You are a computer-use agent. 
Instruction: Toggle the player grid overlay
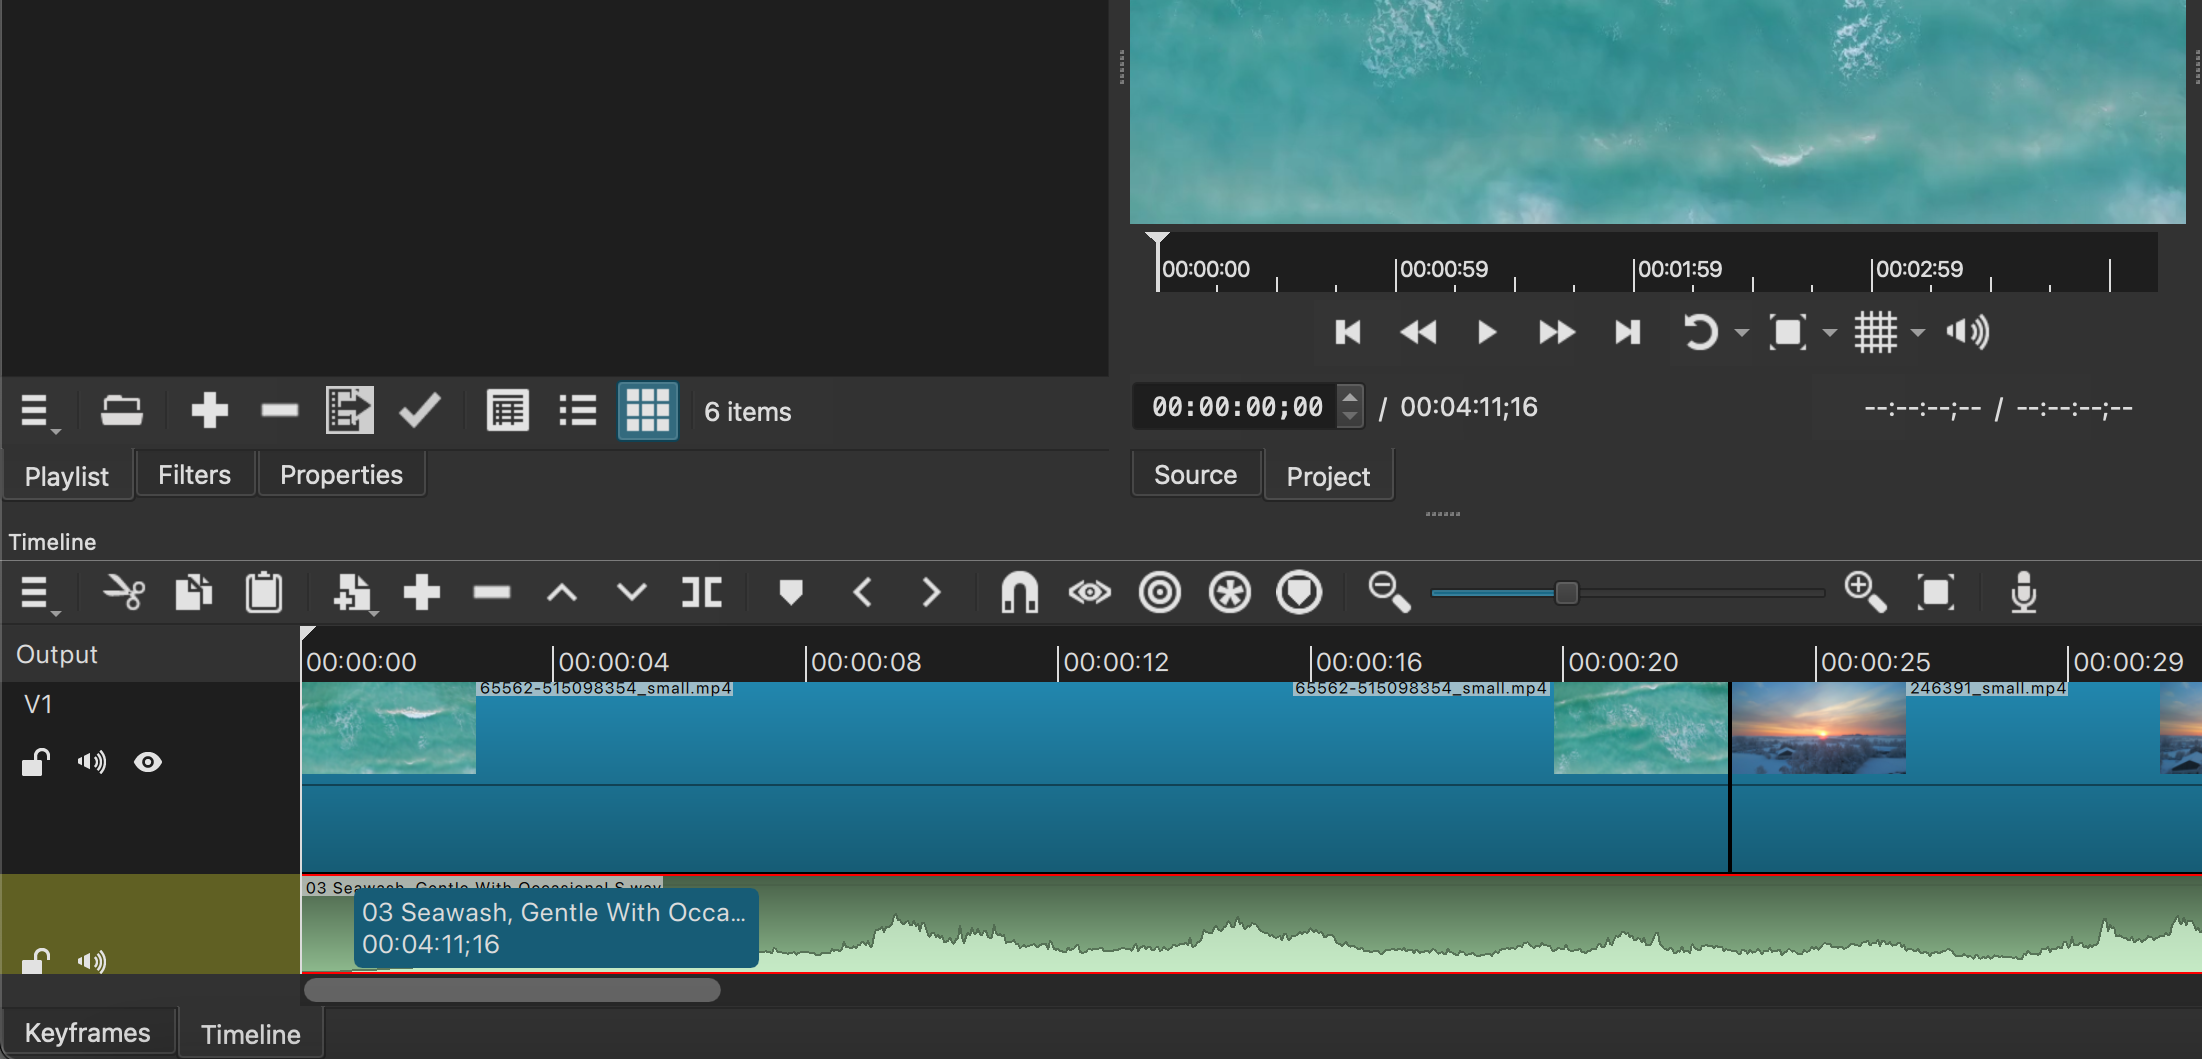(x=1876, y=332)
